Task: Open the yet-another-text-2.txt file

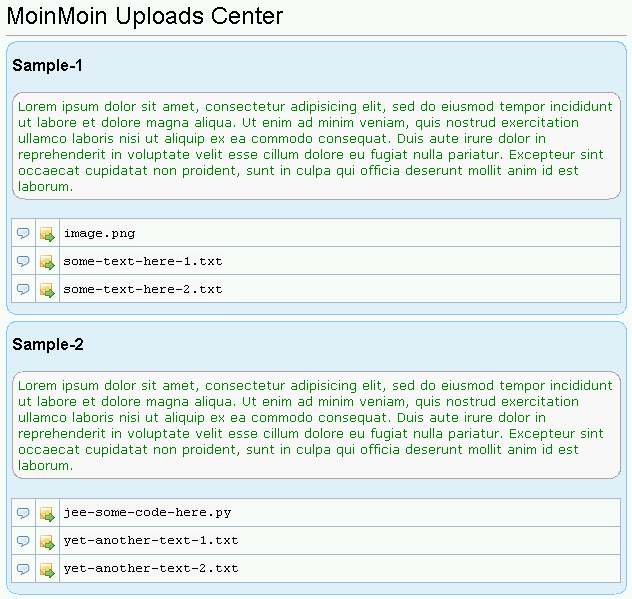Action: [x=150, y=568]
